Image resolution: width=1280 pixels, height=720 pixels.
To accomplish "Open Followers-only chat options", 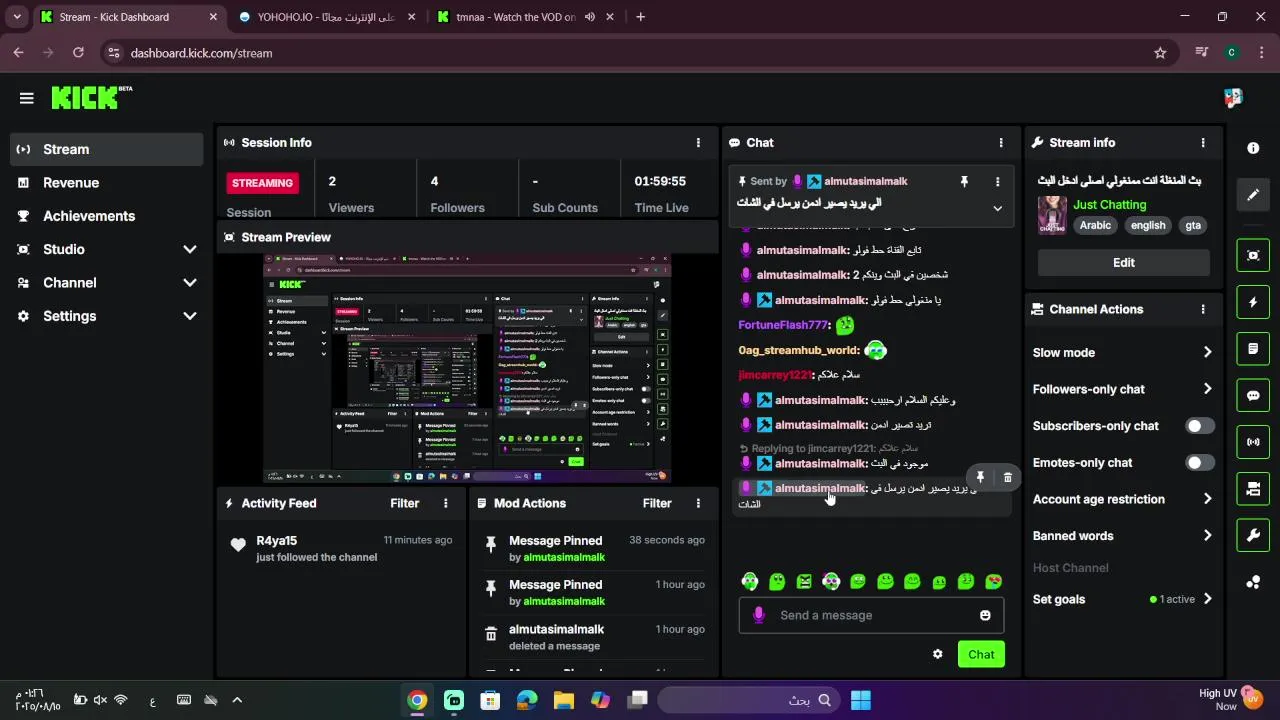I will [x=1123, y=389].
